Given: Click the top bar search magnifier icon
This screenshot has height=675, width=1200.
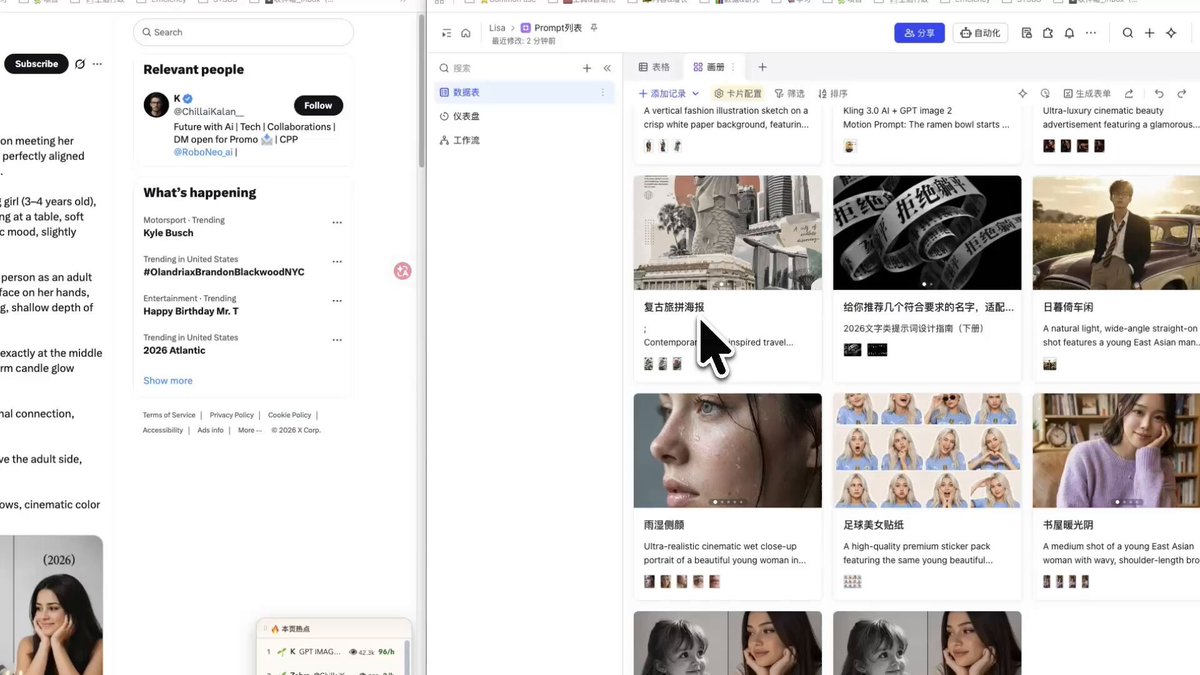Looking at the screenshot, I should click(x=1128, y=33).
